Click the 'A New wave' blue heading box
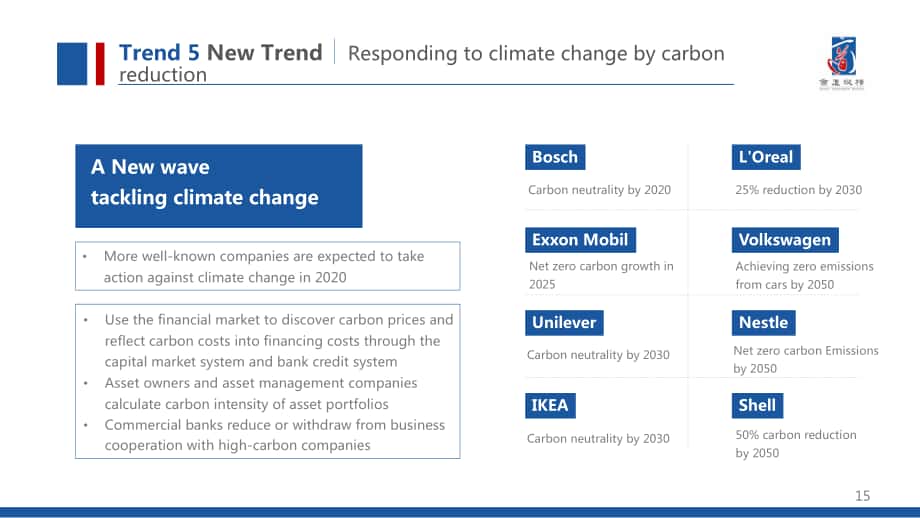The image size is (920, 518). click(219, 186)
